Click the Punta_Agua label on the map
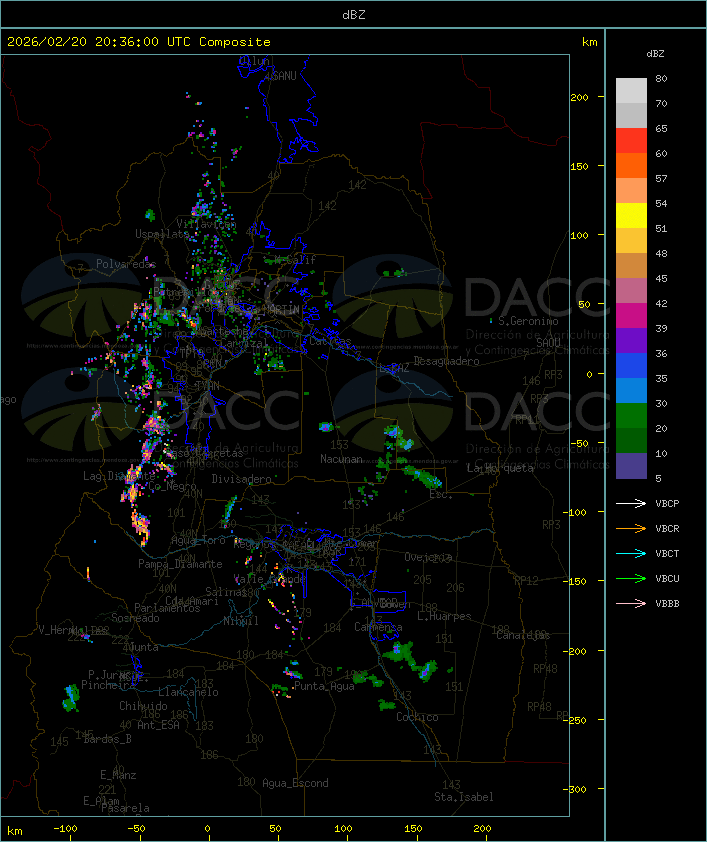The image size is (707, 842). [324, 686]
